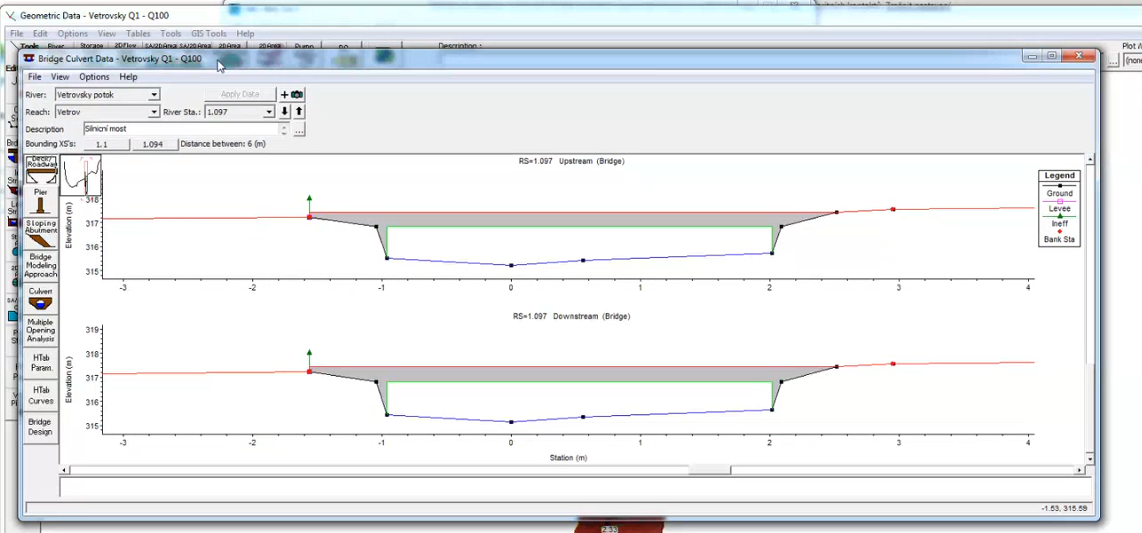Screen dimensions: 1142x533
Task: Click the Multiple Opening Analysis button
Action: tap(41, 331)
